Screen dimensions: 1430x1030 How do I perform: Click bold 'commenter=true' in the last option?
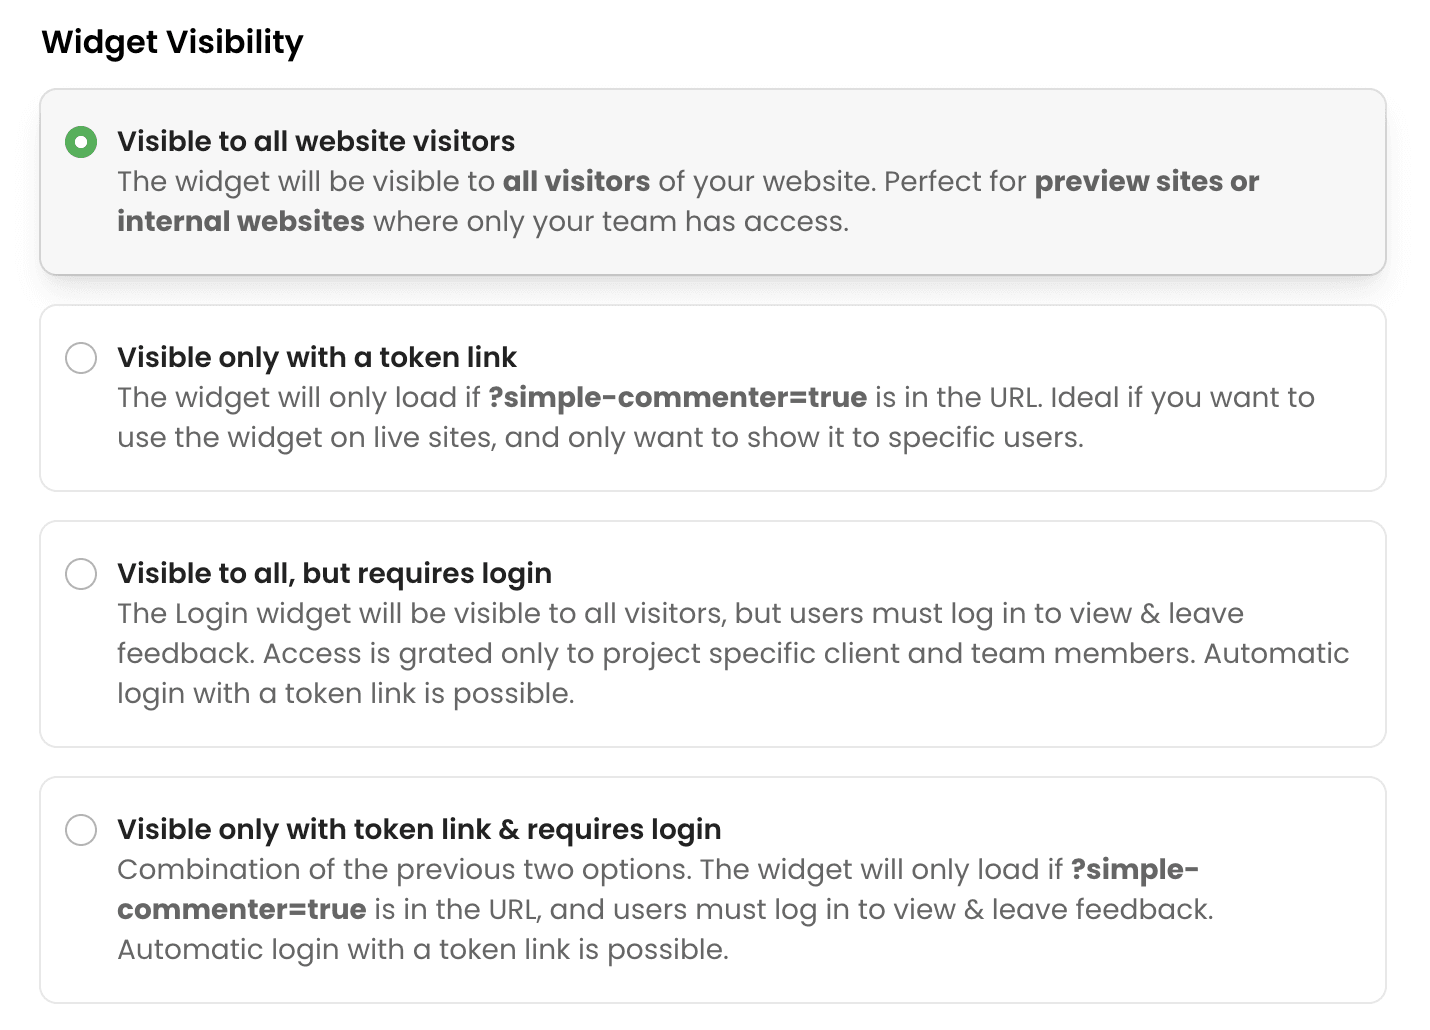[x=242, y=910]
